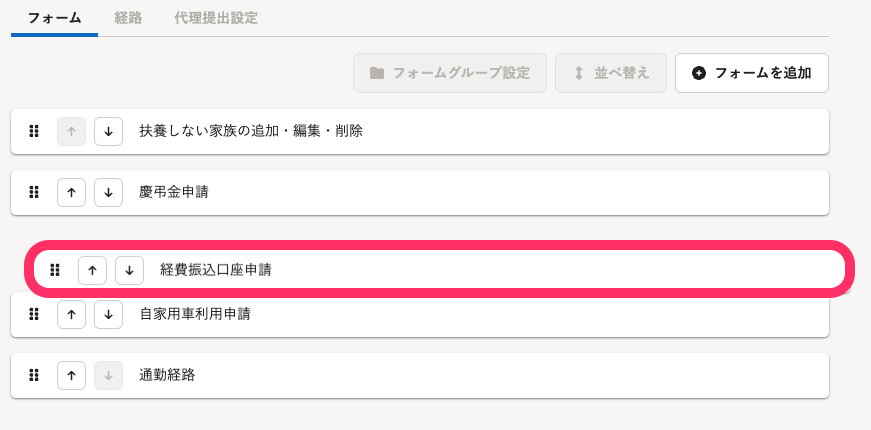Open the 通勤経路 form row
Image resolution: width=871 pixels, height=430 pixels.
pos(420,376)
